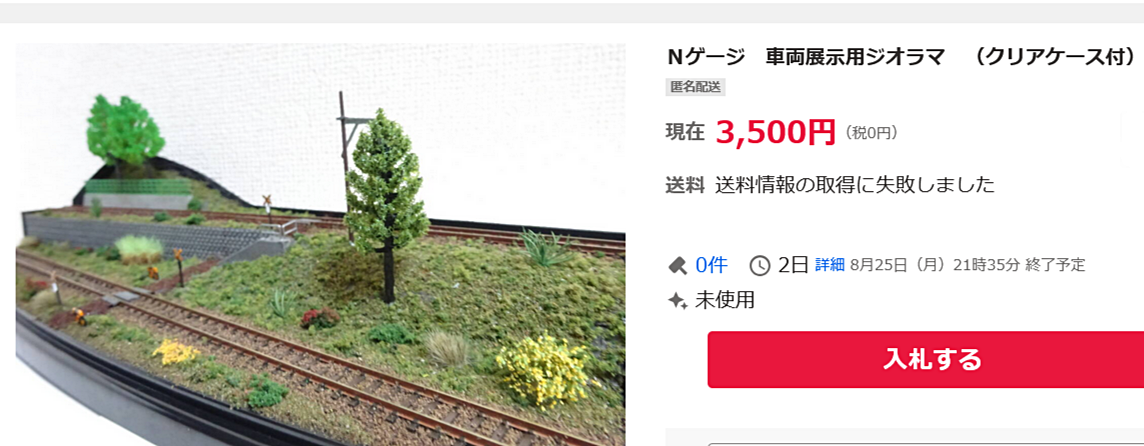Click the sparkle item-condition icon
This screenshot has height=446, width=1144.
678,300
